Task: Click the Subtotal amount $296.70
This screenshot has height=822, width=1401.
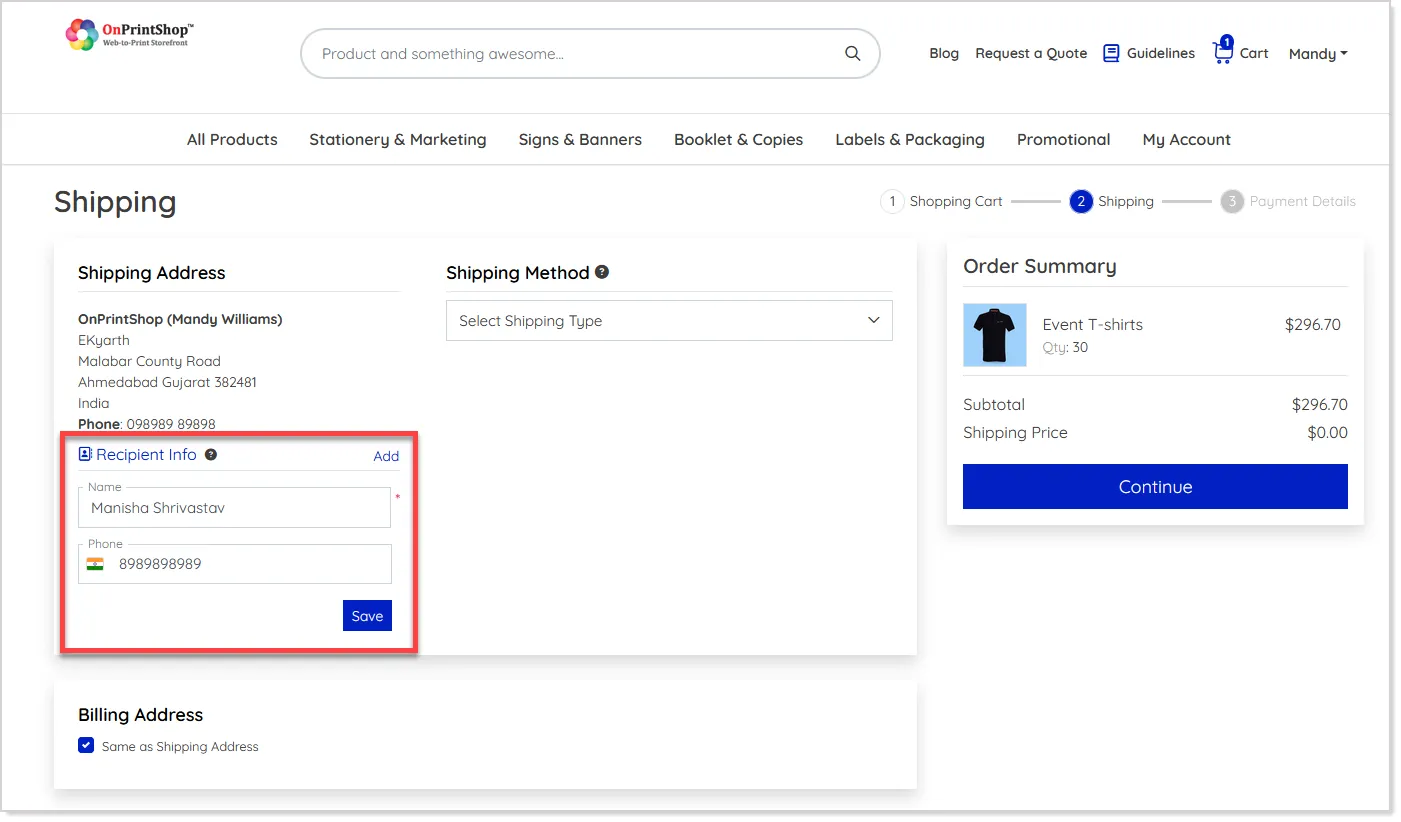Action: (1320, 405)
